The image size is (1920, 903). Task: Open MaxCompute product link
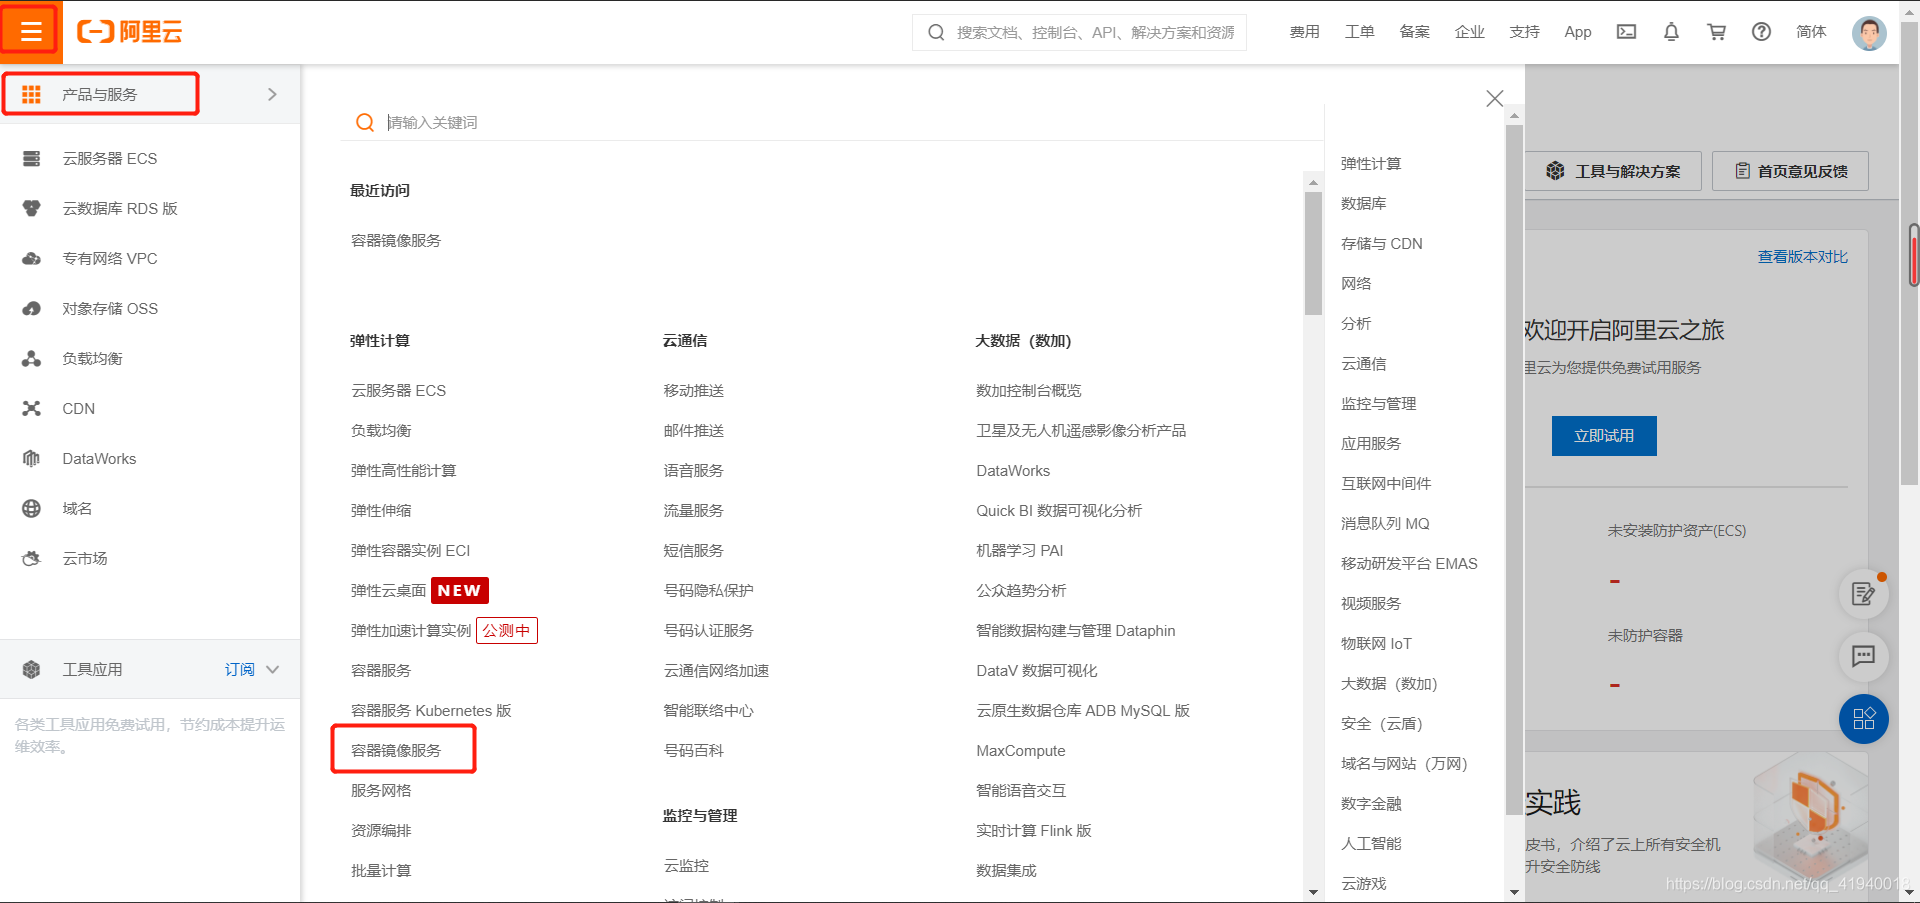coord(1020,750)
